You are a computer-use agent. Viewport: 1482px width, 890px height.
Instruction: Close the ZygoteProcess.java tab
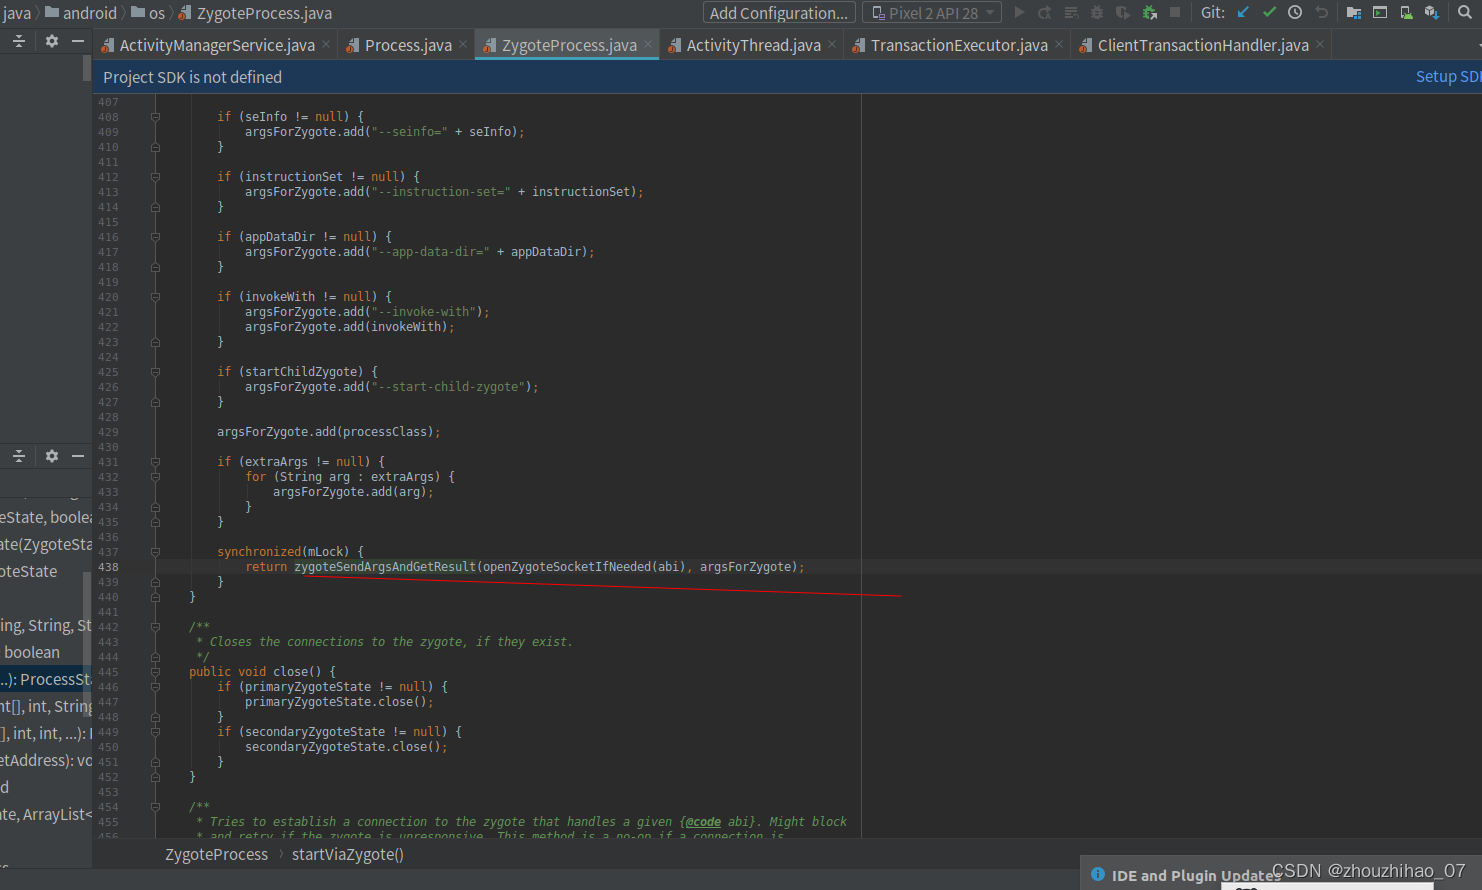point(648,45)
